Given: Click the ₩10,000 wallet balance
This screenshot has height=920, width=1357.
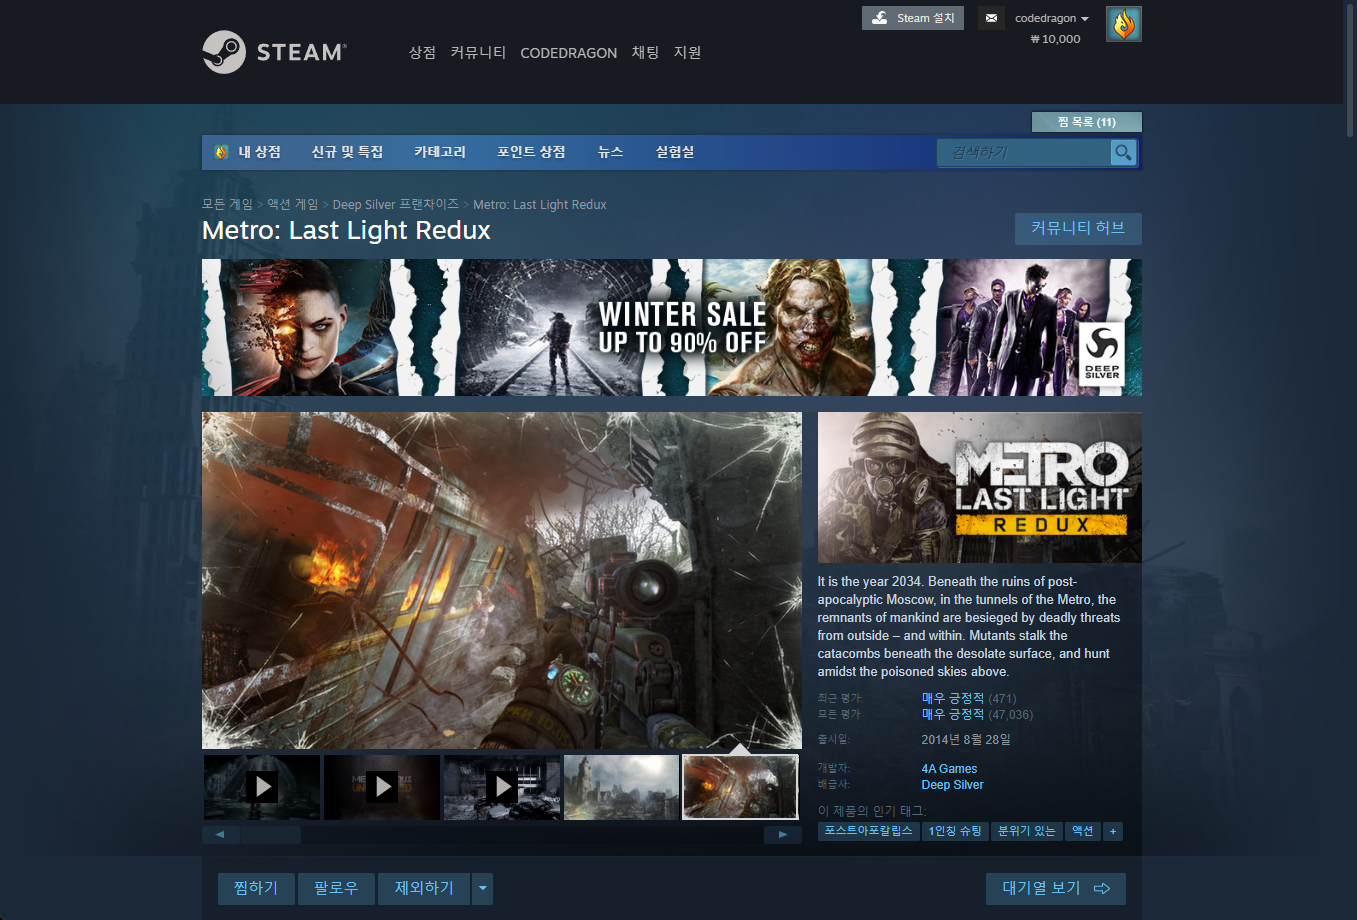Looking at the screenshot, I should [1055, 39].
